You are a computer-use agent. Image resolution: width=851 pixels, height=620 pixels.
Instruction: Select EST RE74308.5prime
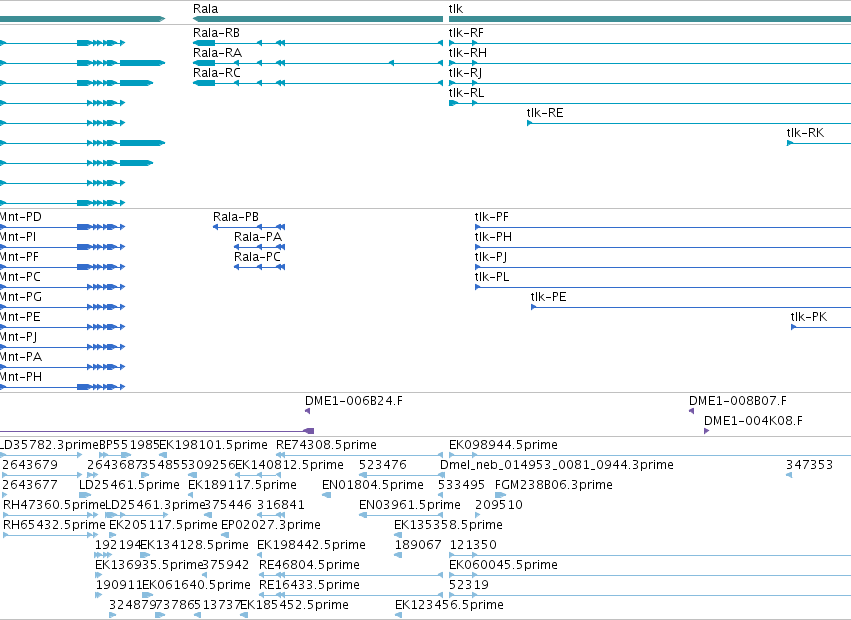[326, 445]
